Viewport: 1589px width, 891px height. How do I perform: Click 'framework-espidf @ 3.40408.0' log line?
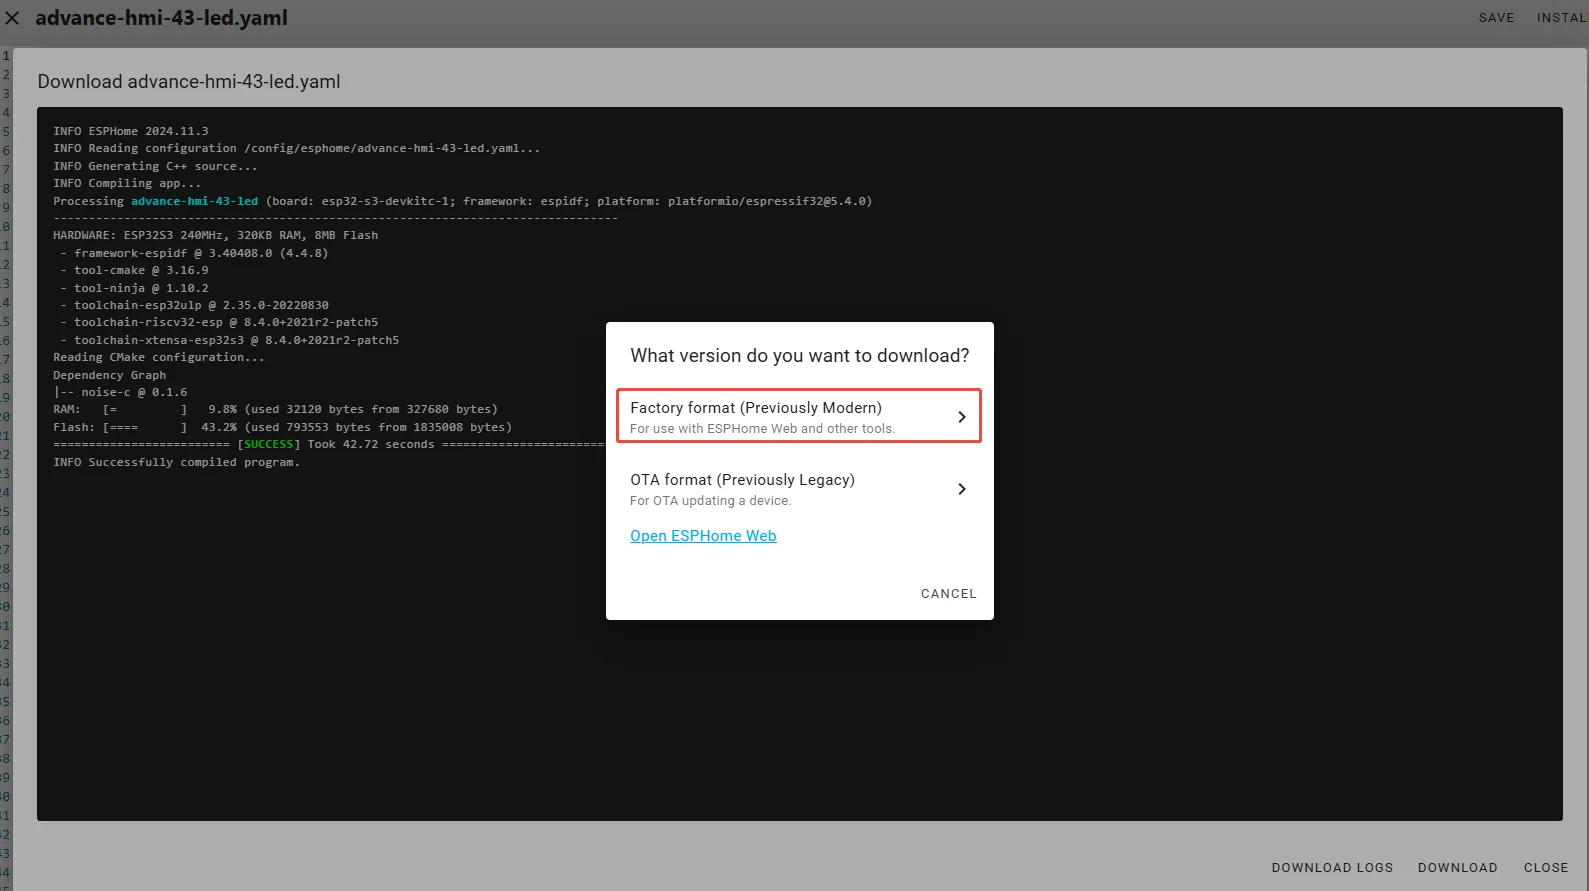coord(194,253)
